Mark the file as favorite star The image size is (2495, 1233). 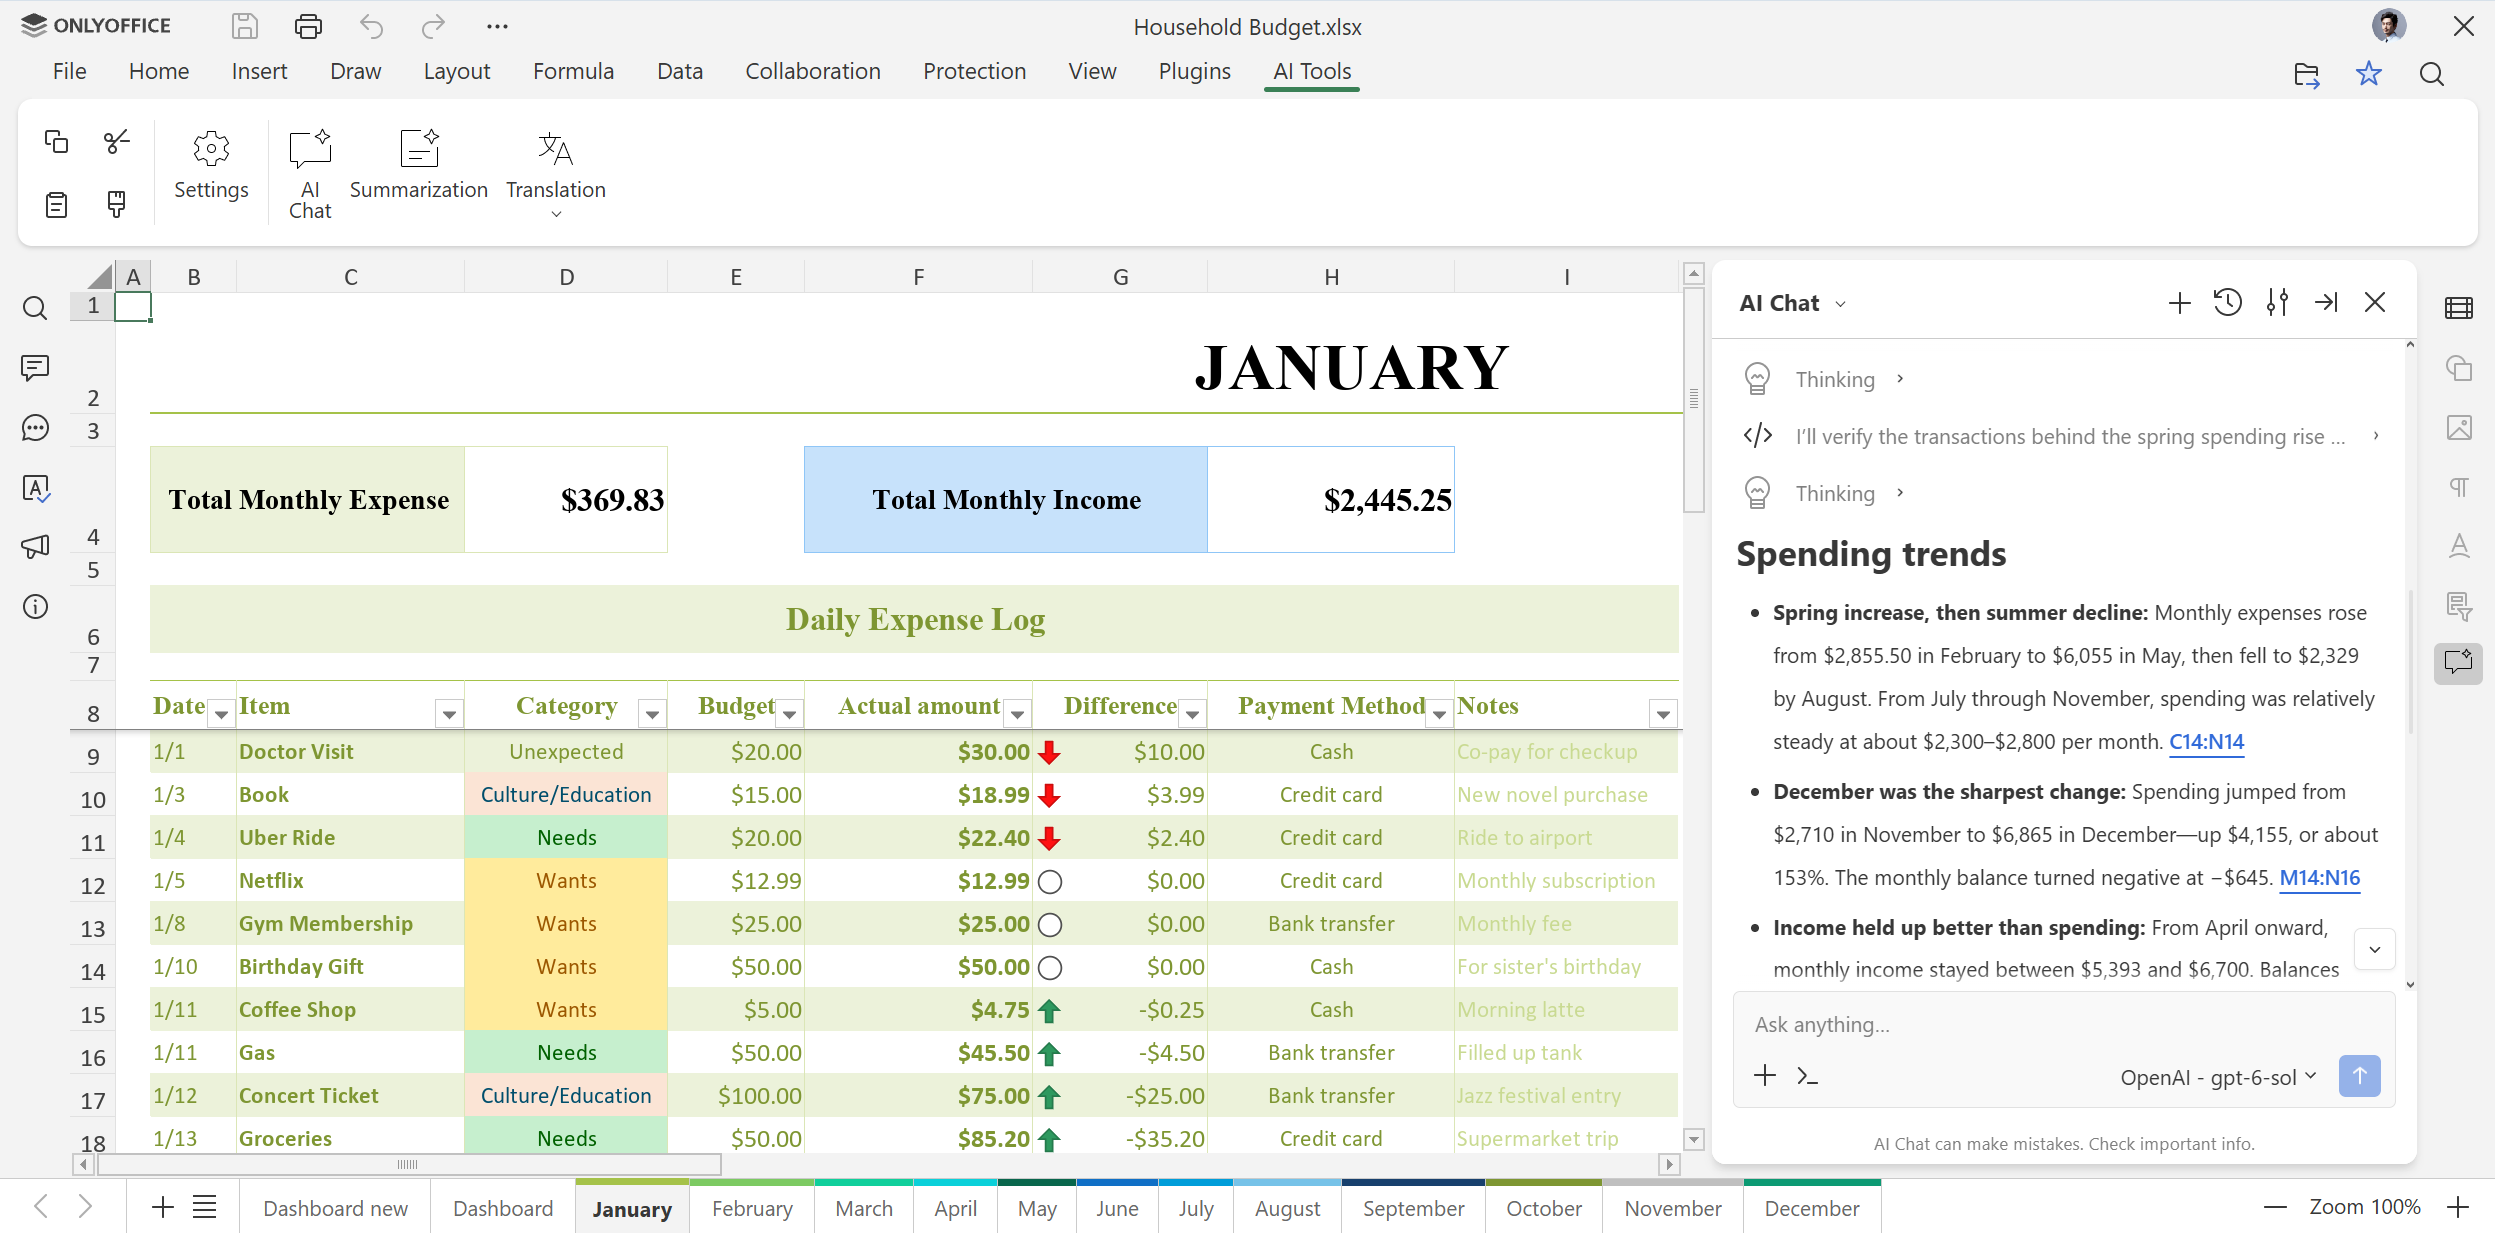click(2368, 73)
